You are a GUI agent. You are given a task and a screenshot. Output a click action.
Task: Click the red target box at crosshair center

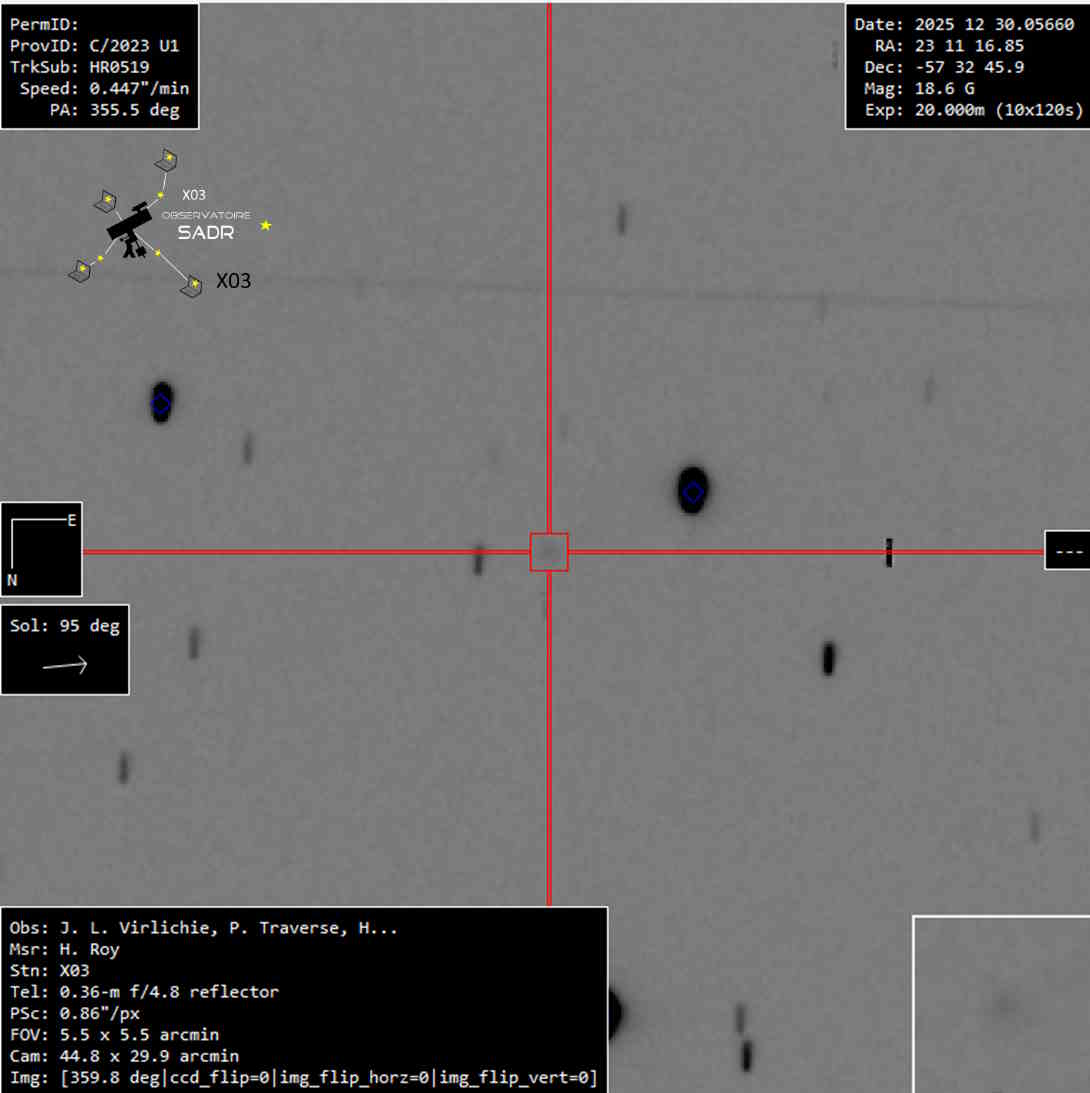549,552
